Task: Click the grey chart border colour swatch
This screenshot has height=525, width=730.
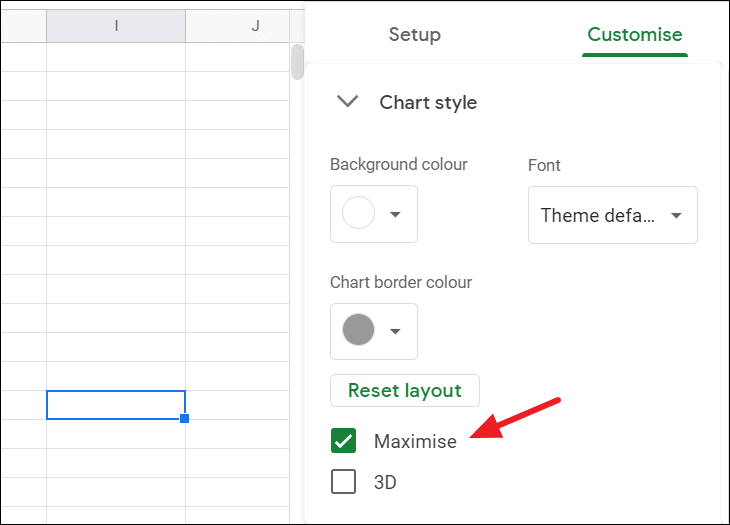Action: 359,331
